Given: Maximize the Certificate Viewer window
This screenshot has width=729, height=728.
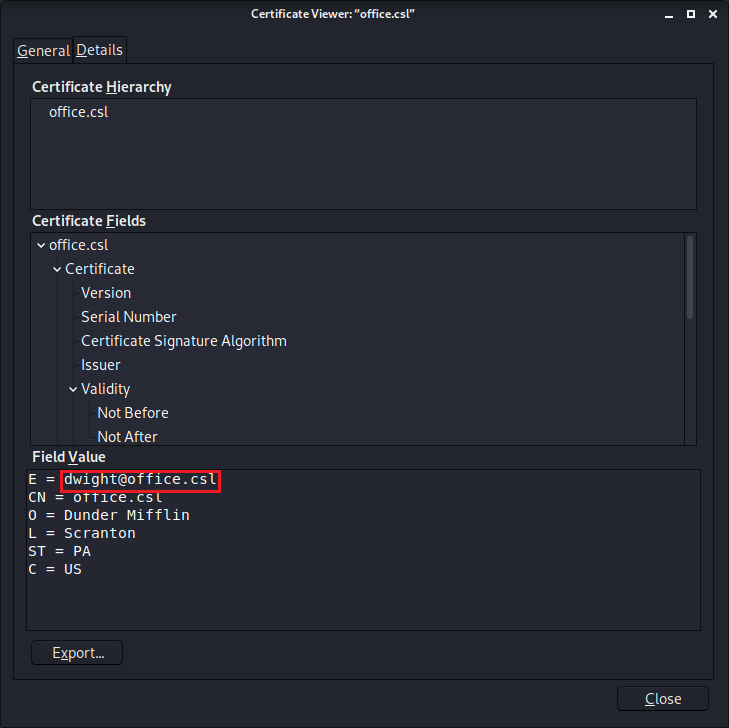Looking at the screenshot, I should (x=691, y=14).
